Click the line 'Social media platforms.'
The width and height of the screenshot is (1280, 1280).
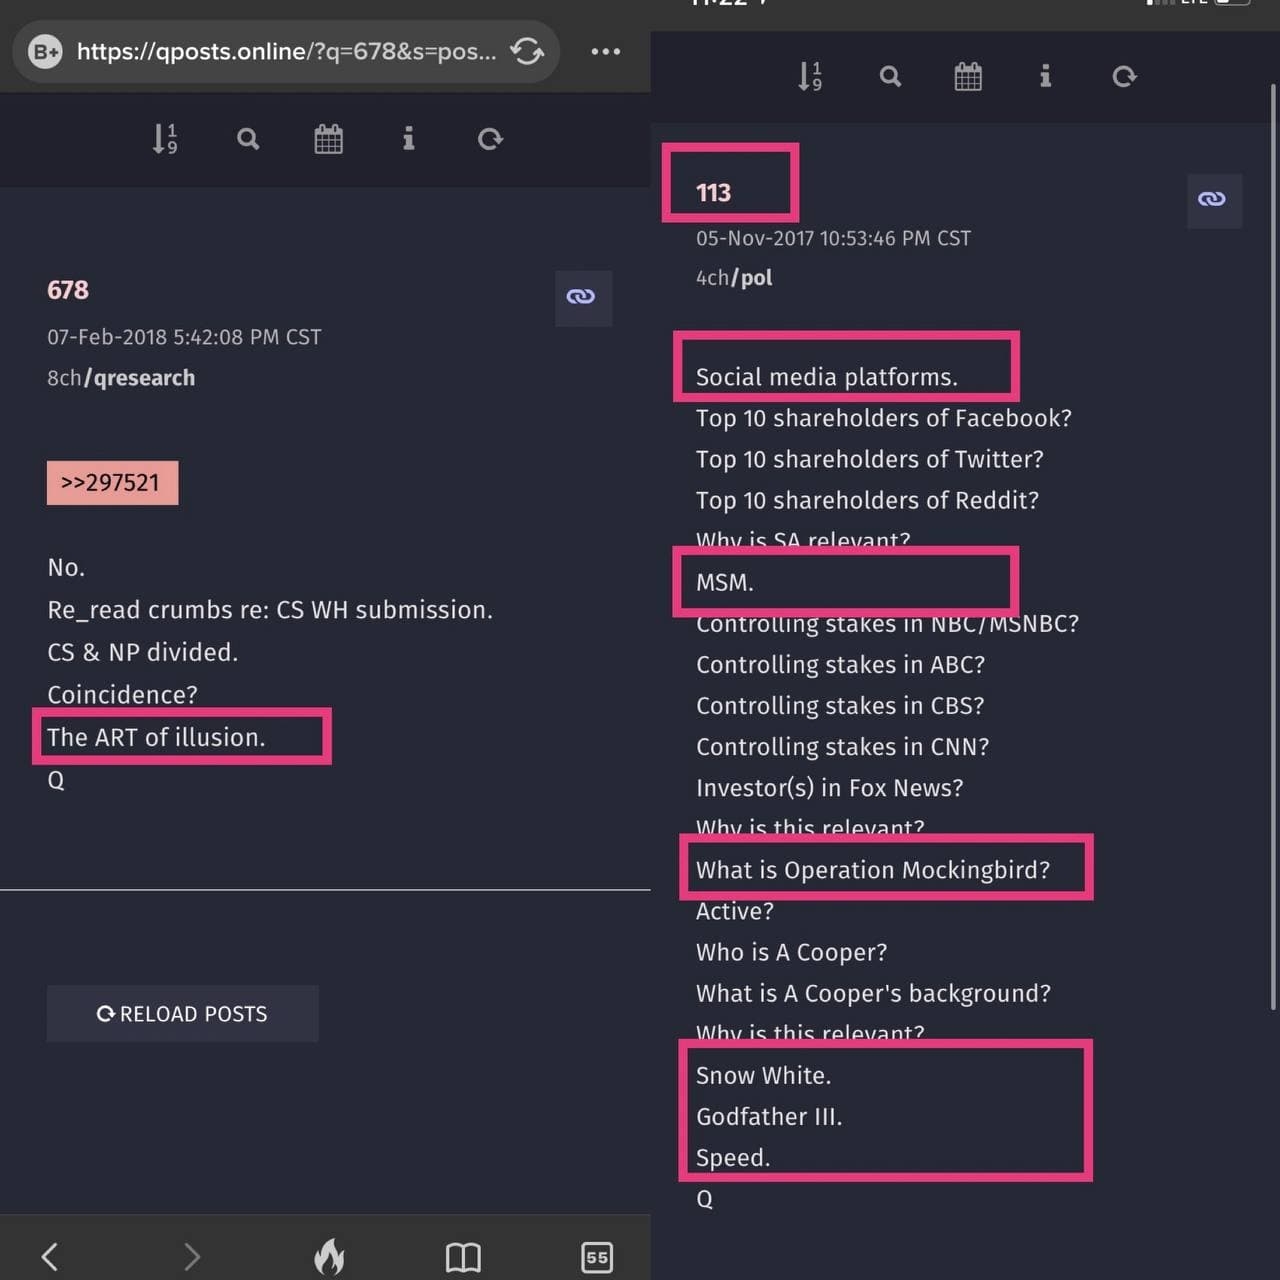pyautogui.click(x=827, y=377)
